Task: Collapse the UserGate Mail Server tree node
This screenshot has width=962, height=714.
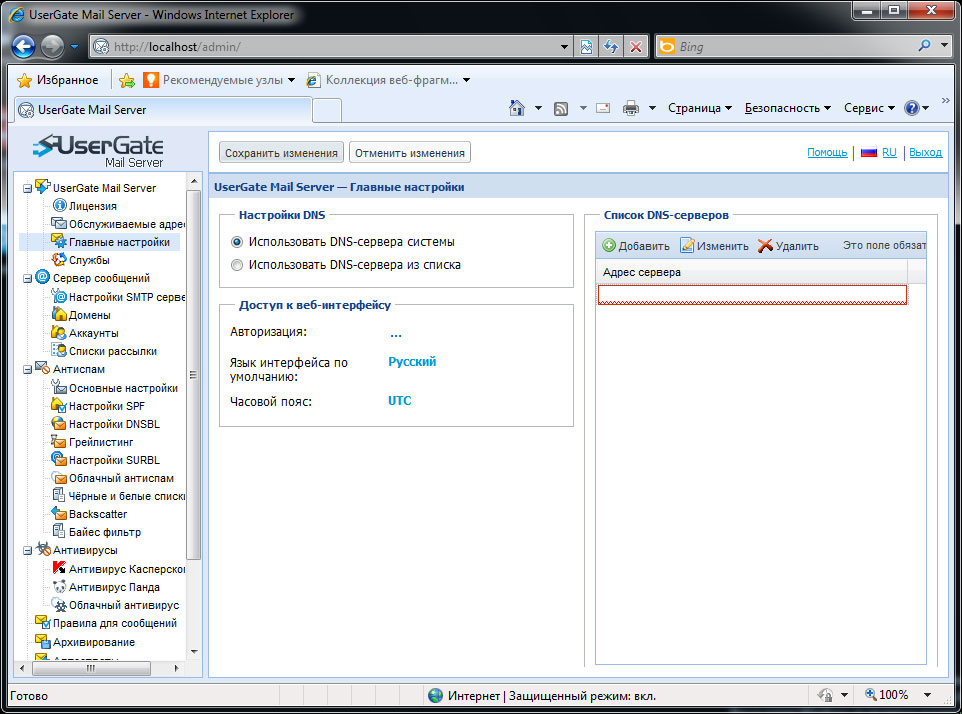Action: point(27,188)
